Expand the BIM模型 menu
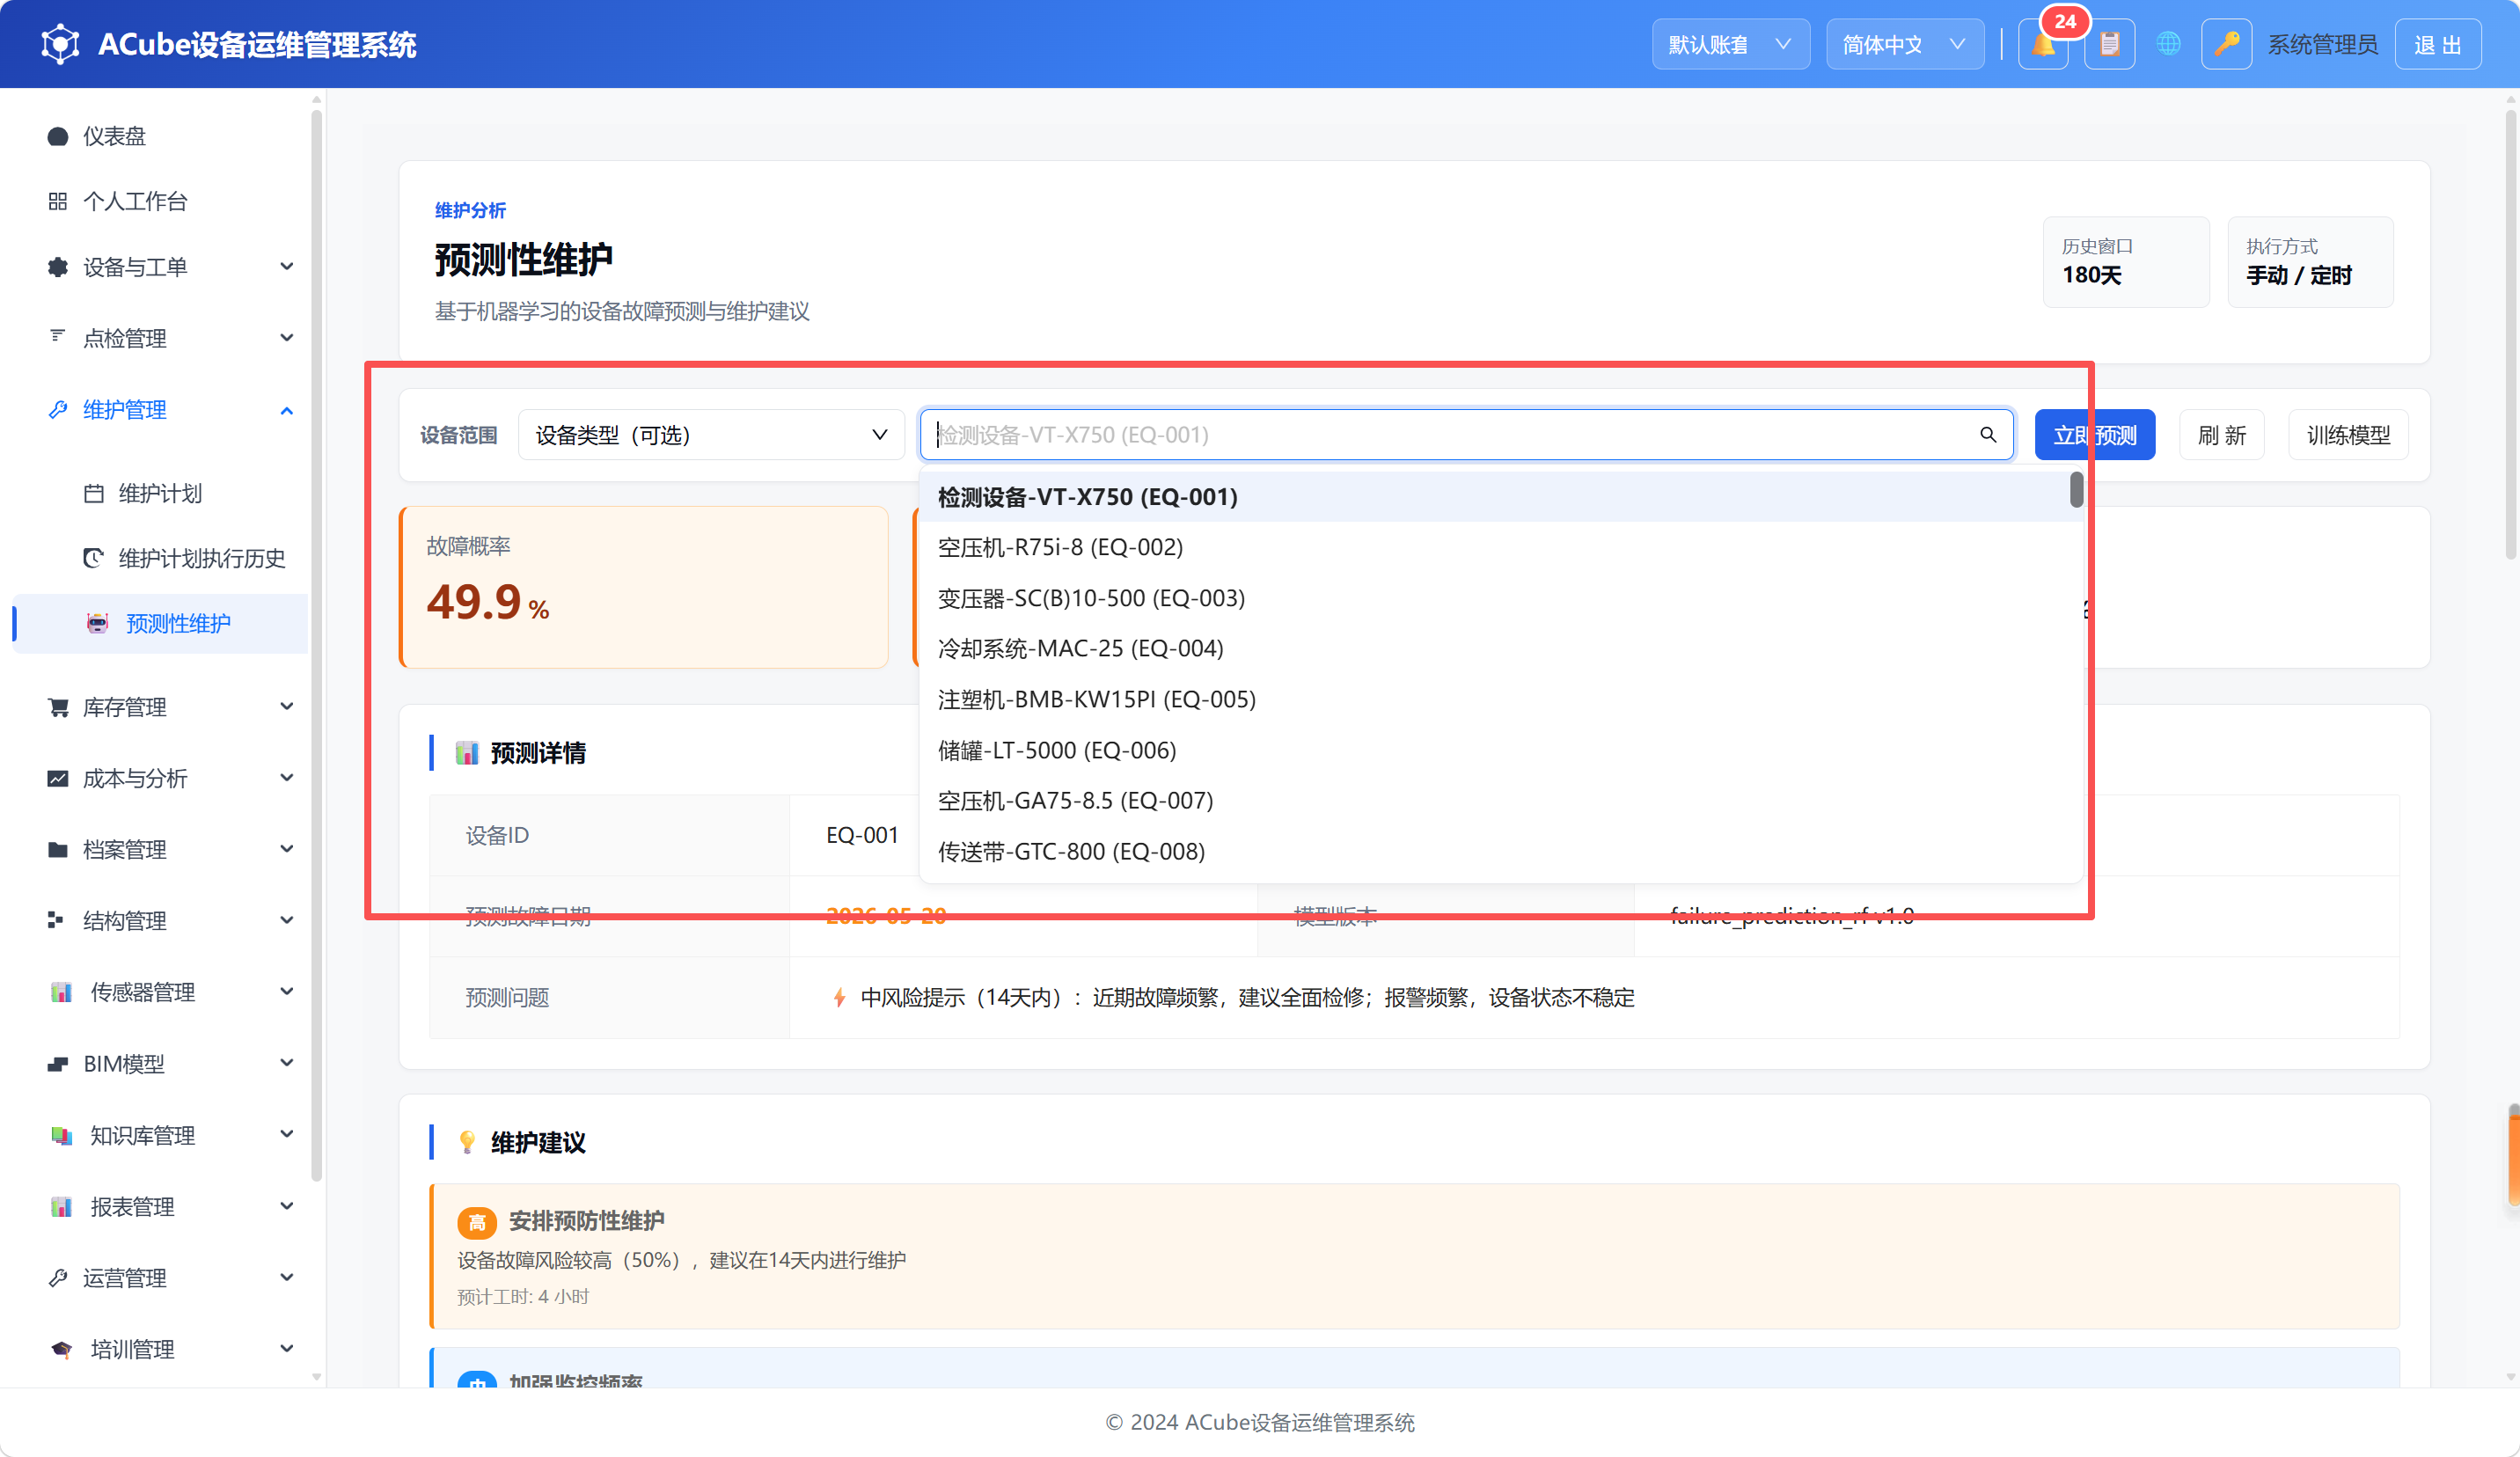The width and height of the screenshot is (2520, 1457). pyautogui.click(x=170, y=1063)
